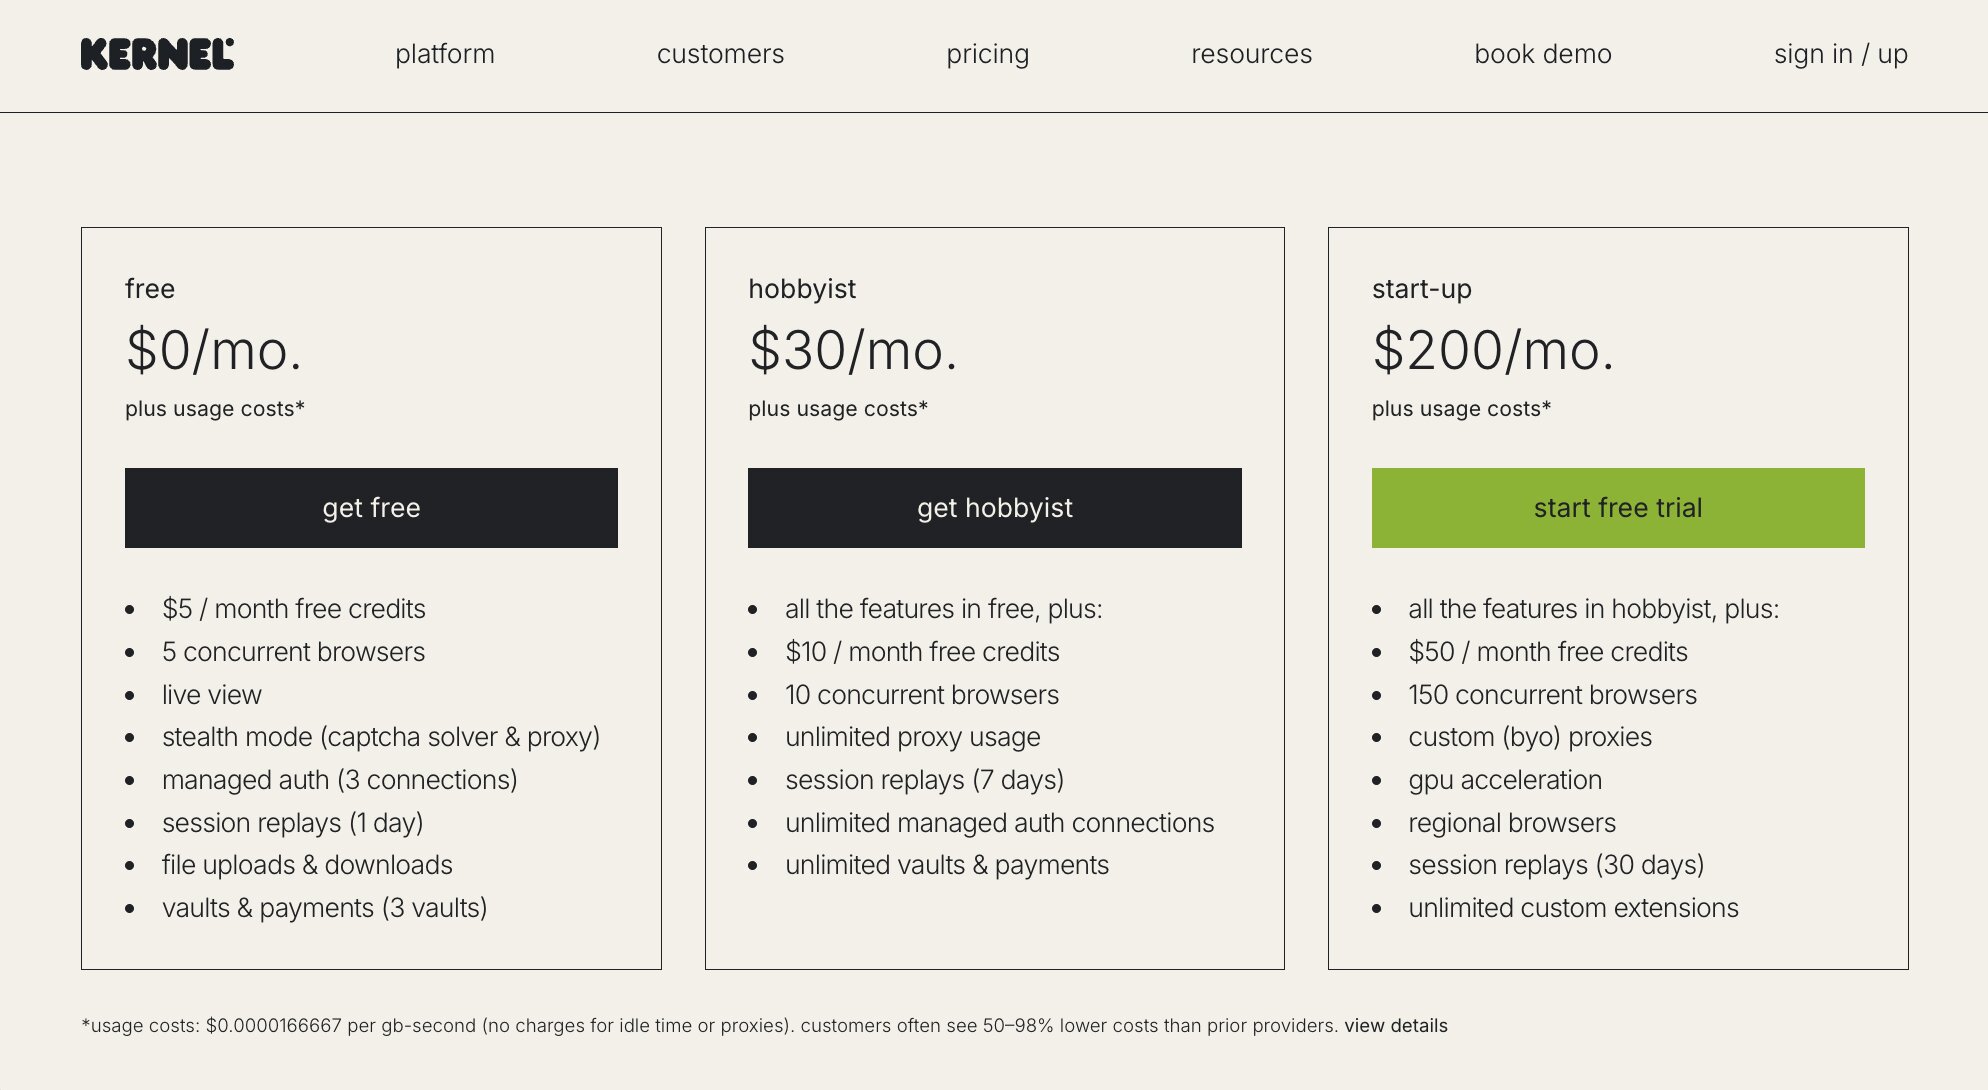Click 'session replays (7 days)'
The image size is (1988, 1090).
[x=925, y=780]
